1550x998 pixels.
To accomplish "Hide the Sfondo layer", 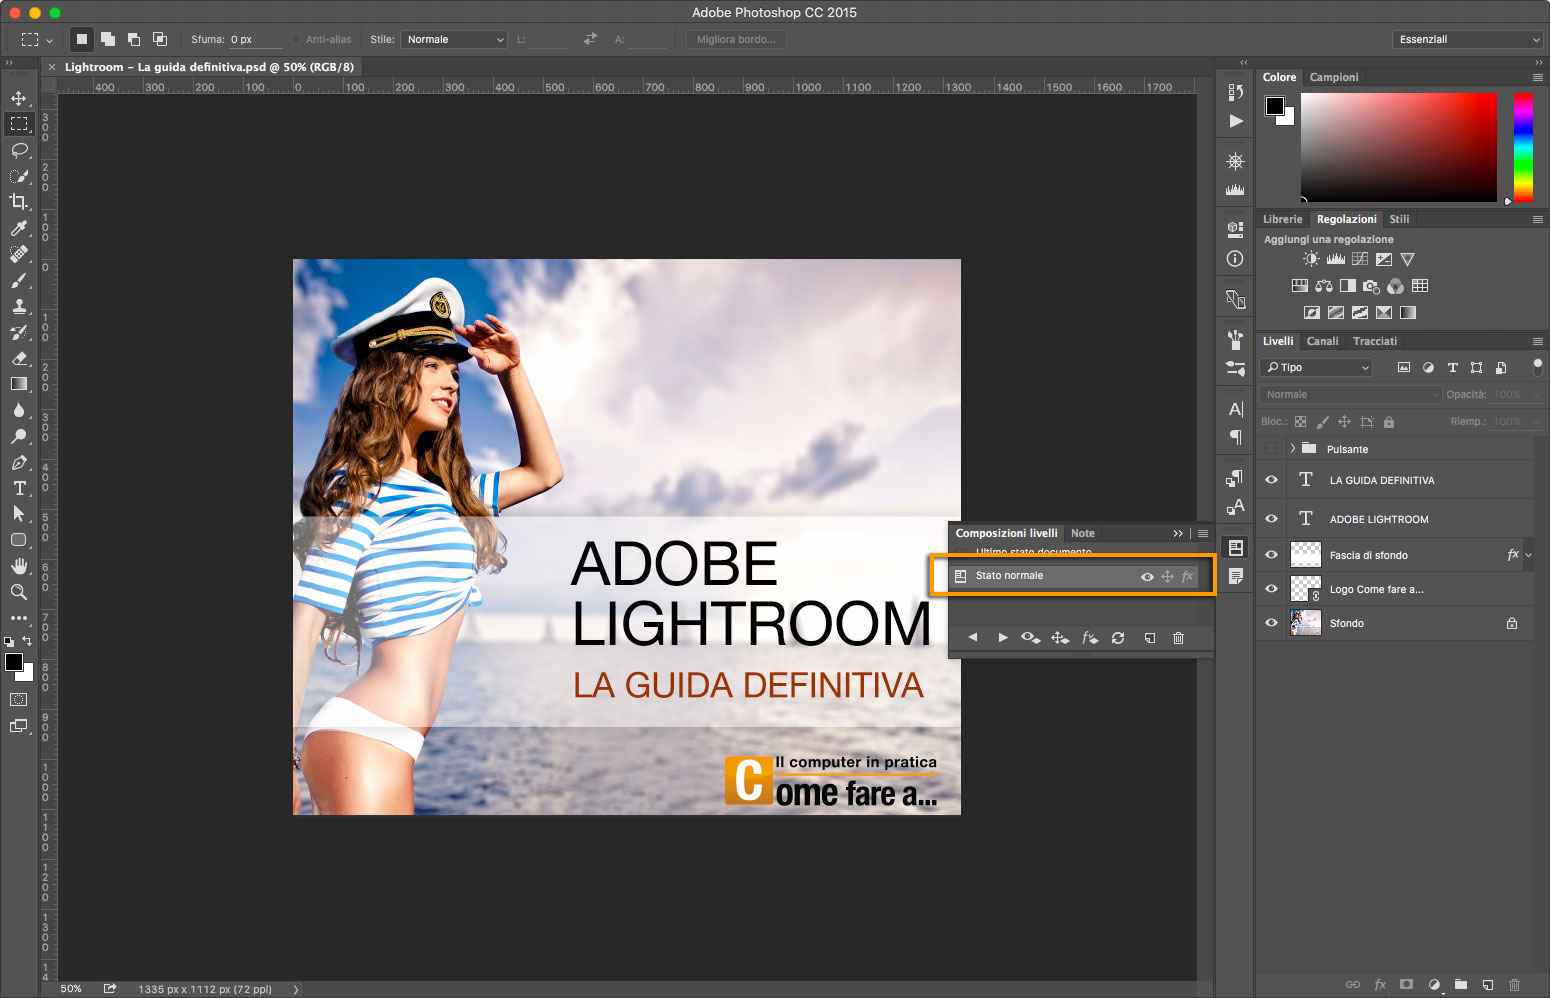I will tap(1271, 623).
